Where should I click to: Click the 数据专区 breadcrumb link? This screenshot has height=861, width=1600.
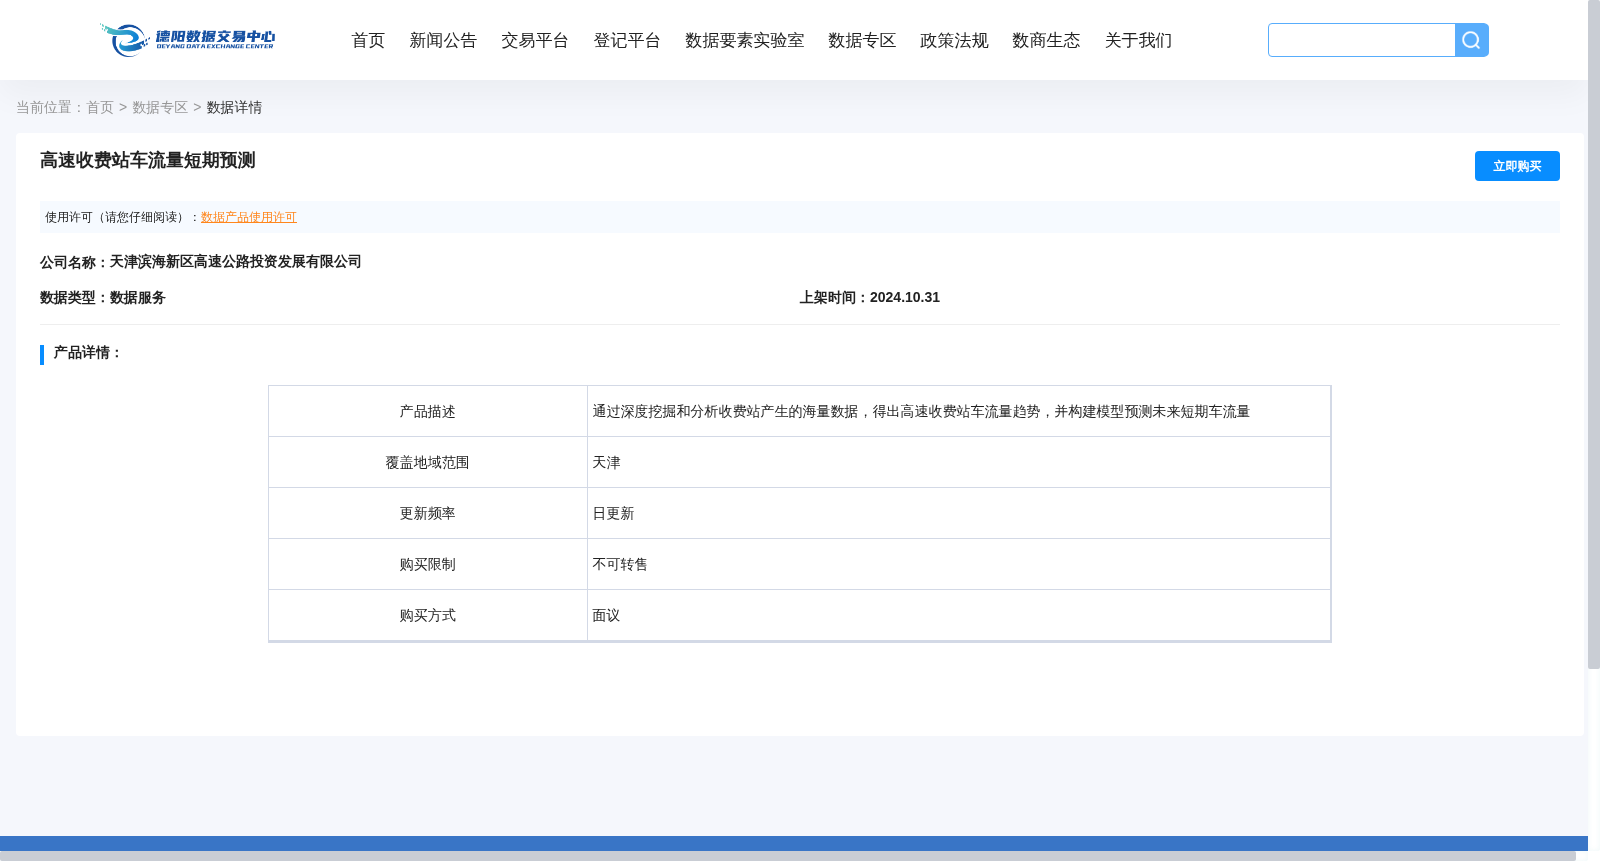(160, 107)
